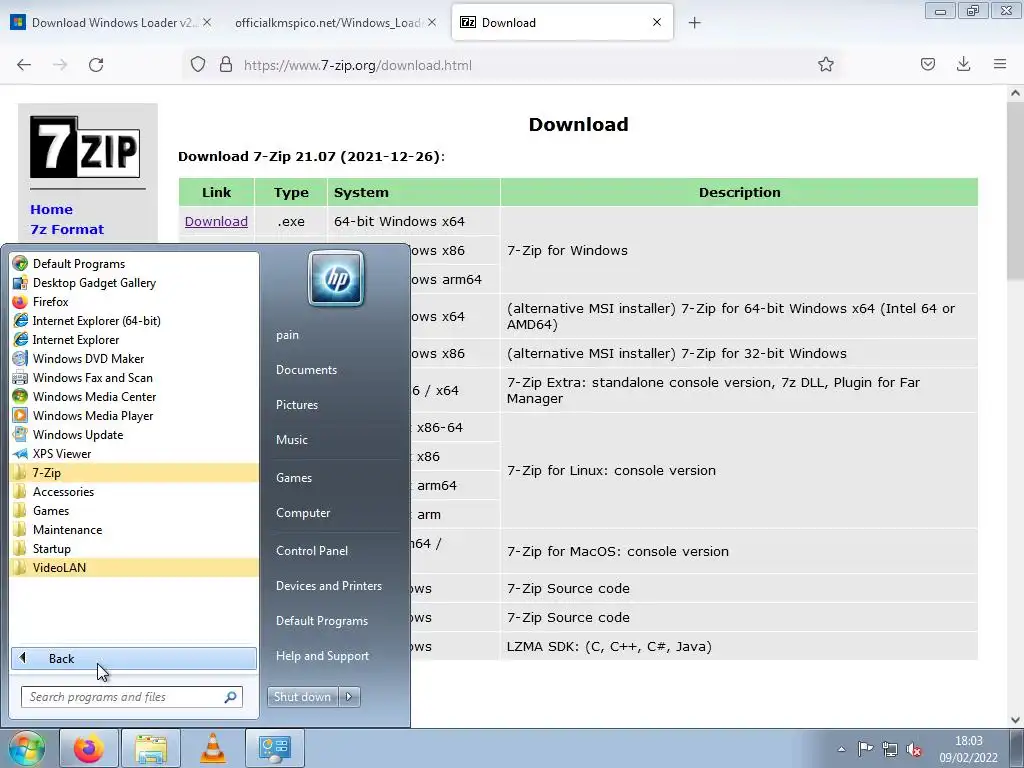
Task: Expand the Accessories folder
Action: tap(134, 492)
